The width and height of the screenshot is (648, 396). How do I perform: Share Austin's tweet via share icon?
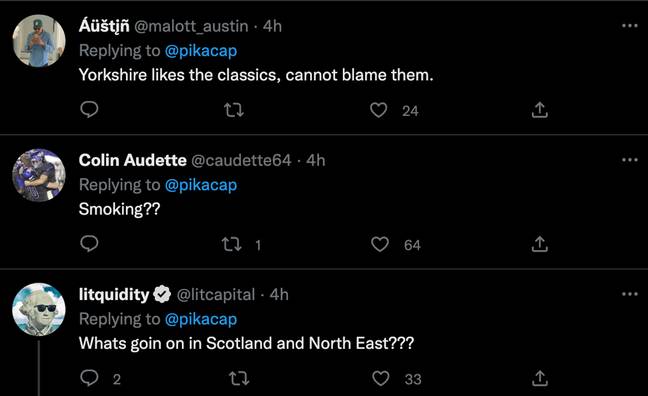pyautogui.click(x=540, y=110)
